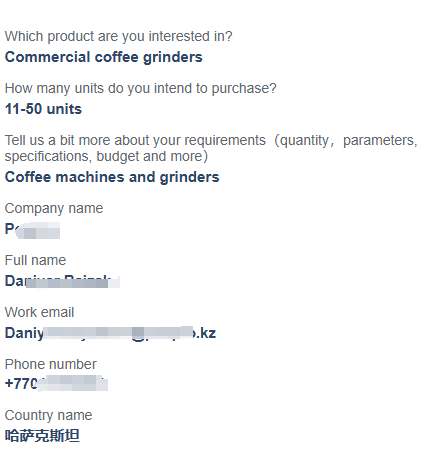
Task: Click the 'Phone number' field label
Action: [51, 364]
